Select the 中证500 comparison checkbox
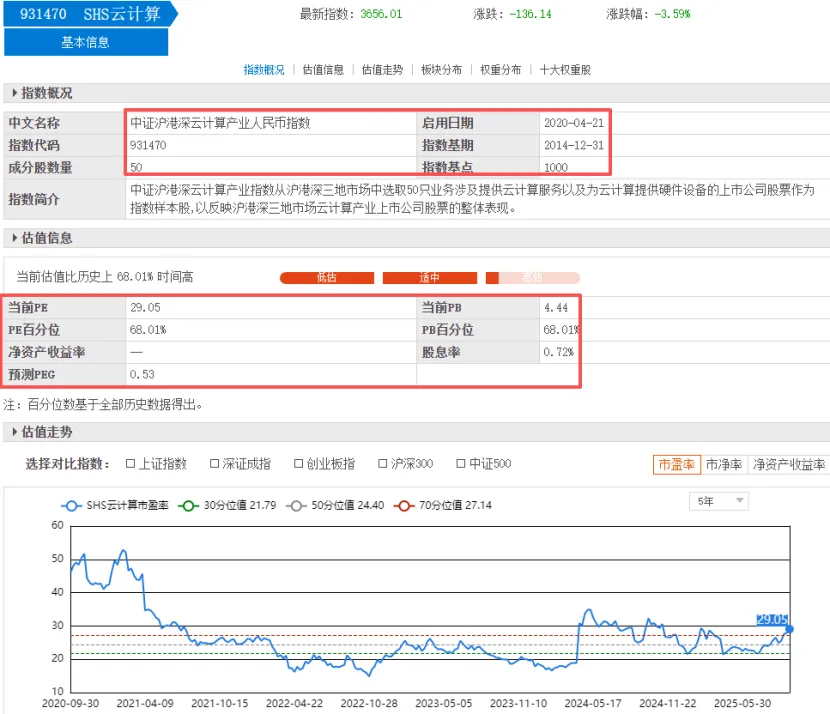This screenshot has height=714, width=830. coord(461,464)
